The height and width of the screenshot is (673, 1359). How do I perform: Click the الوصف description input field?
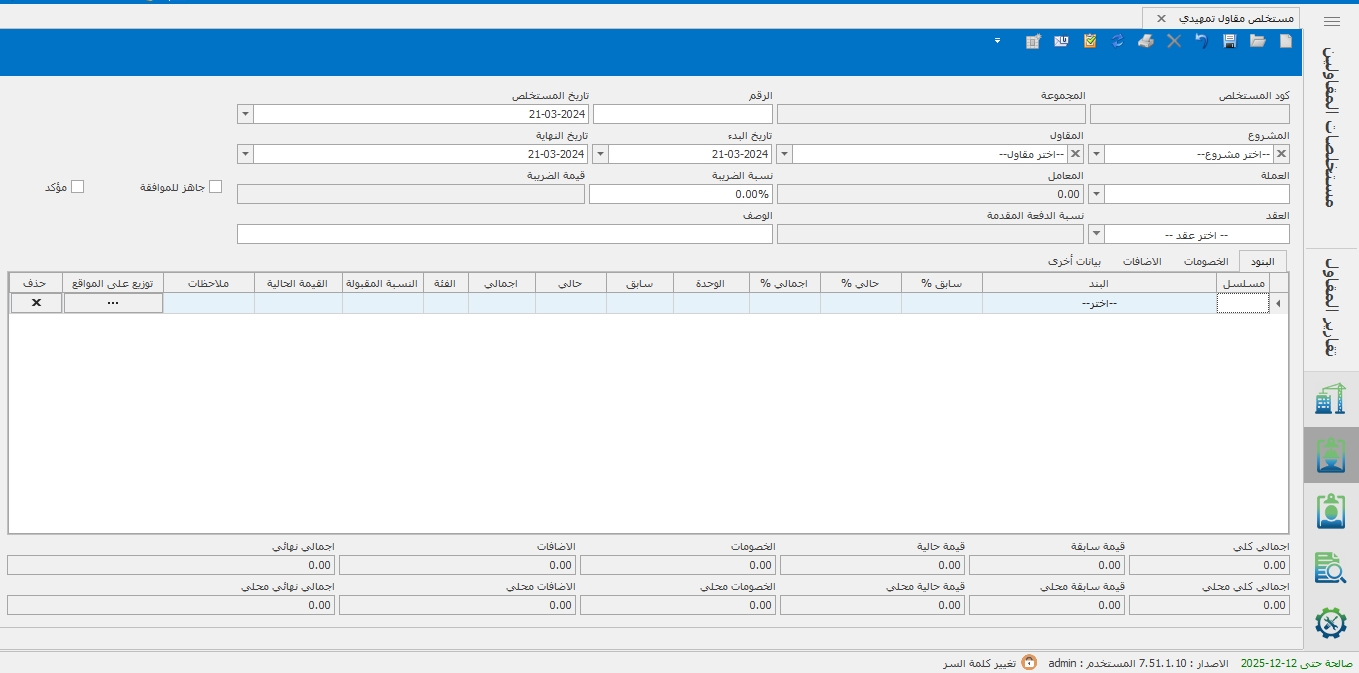point(504,234)
